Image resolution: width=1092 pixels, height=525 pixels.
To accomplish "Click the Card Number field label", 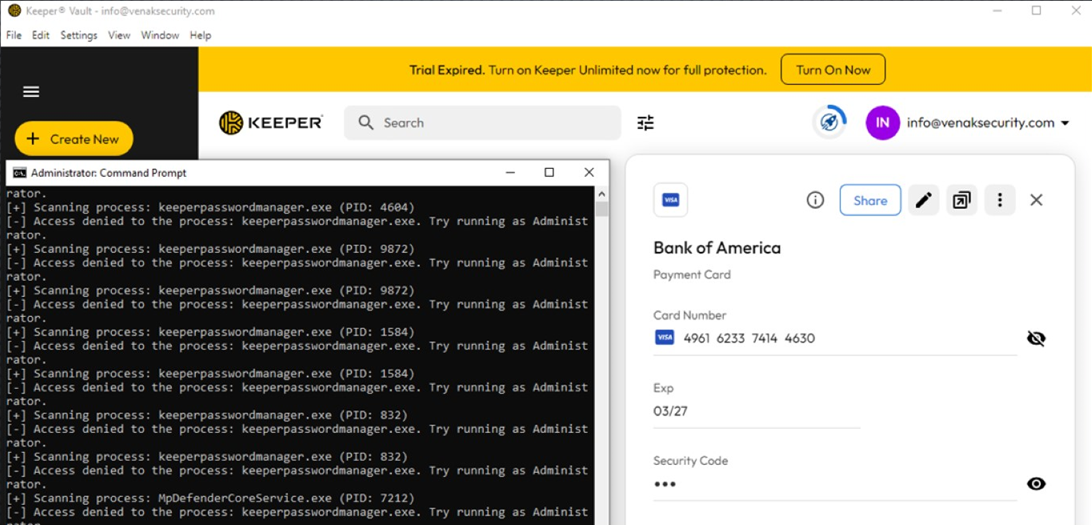I will click(x=689, y=315).
